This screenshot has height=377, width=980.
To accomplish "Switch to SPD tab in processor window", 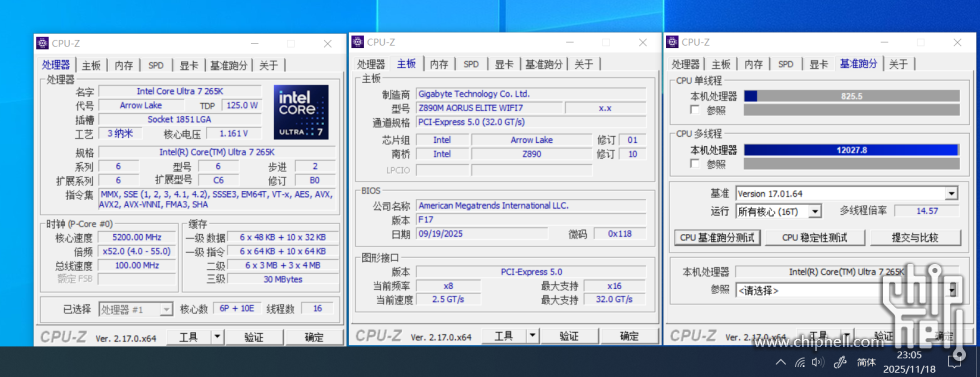I will 156,65.
